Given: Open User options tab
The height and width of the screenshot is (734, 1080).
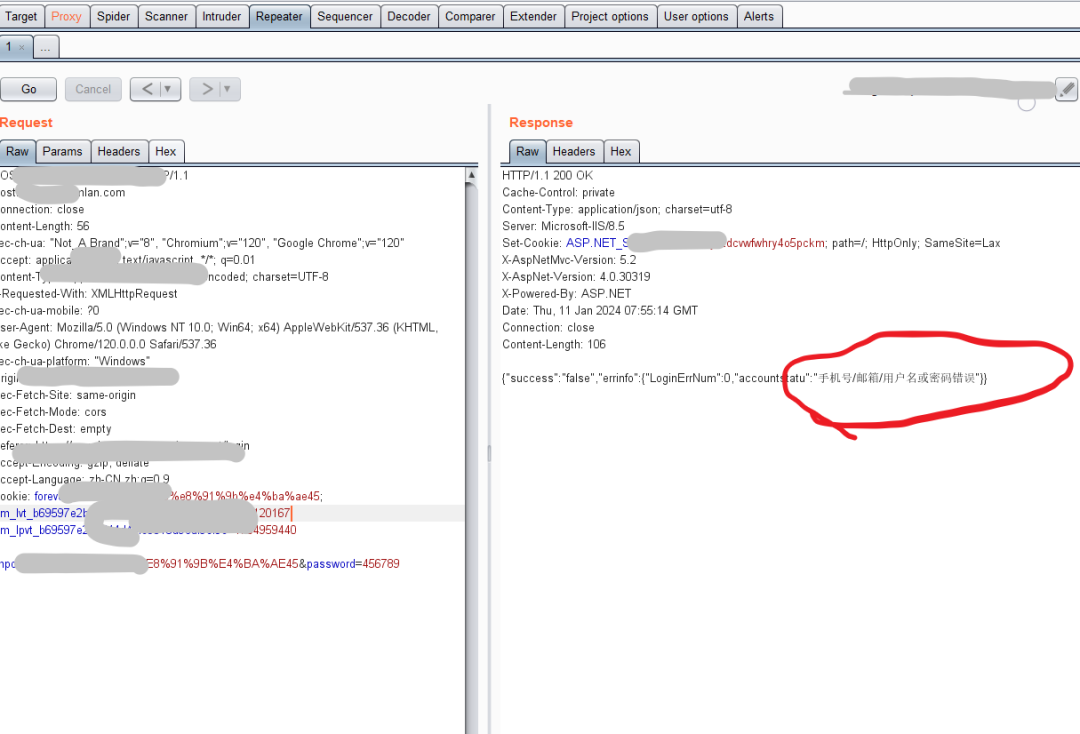Looking at the screenshot, I should tap(696, 17).
